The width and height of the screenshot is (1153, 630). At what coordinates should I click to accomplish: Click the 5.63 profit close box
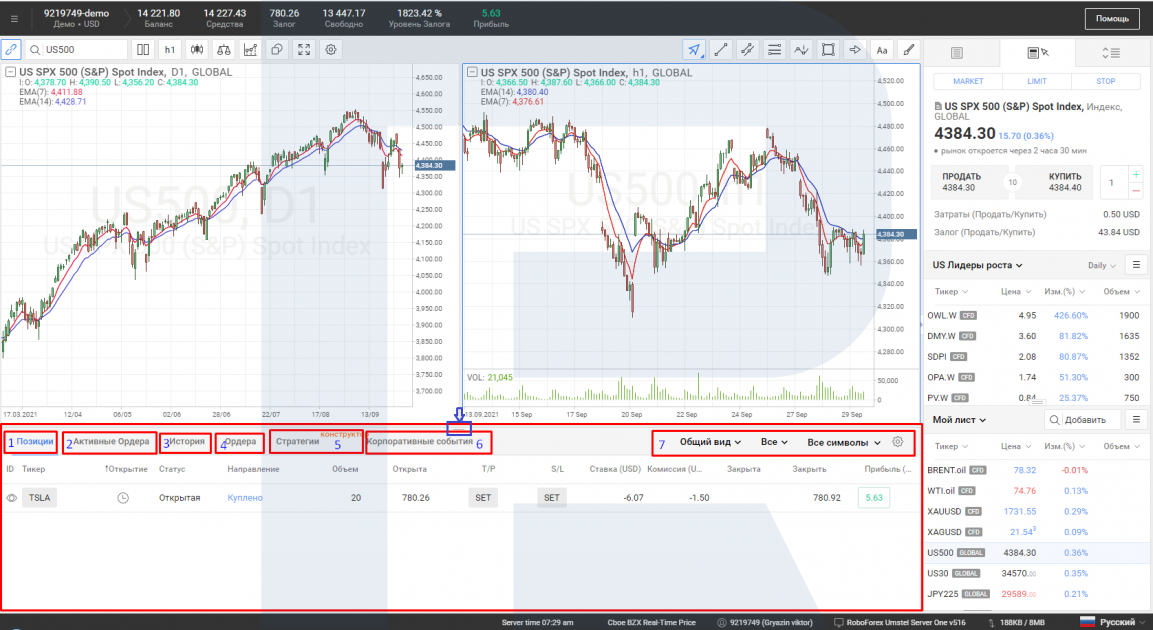point(874,498)
